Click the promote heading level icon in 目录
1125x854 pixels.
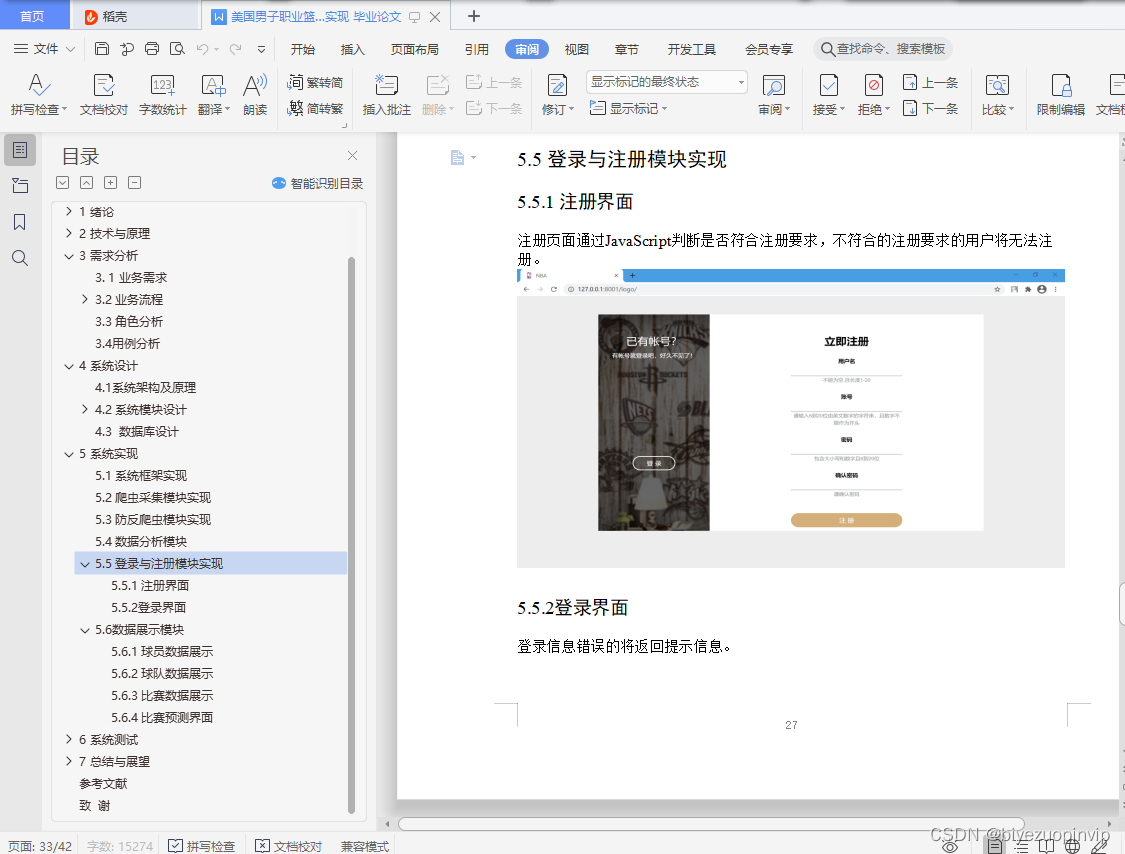110,182
